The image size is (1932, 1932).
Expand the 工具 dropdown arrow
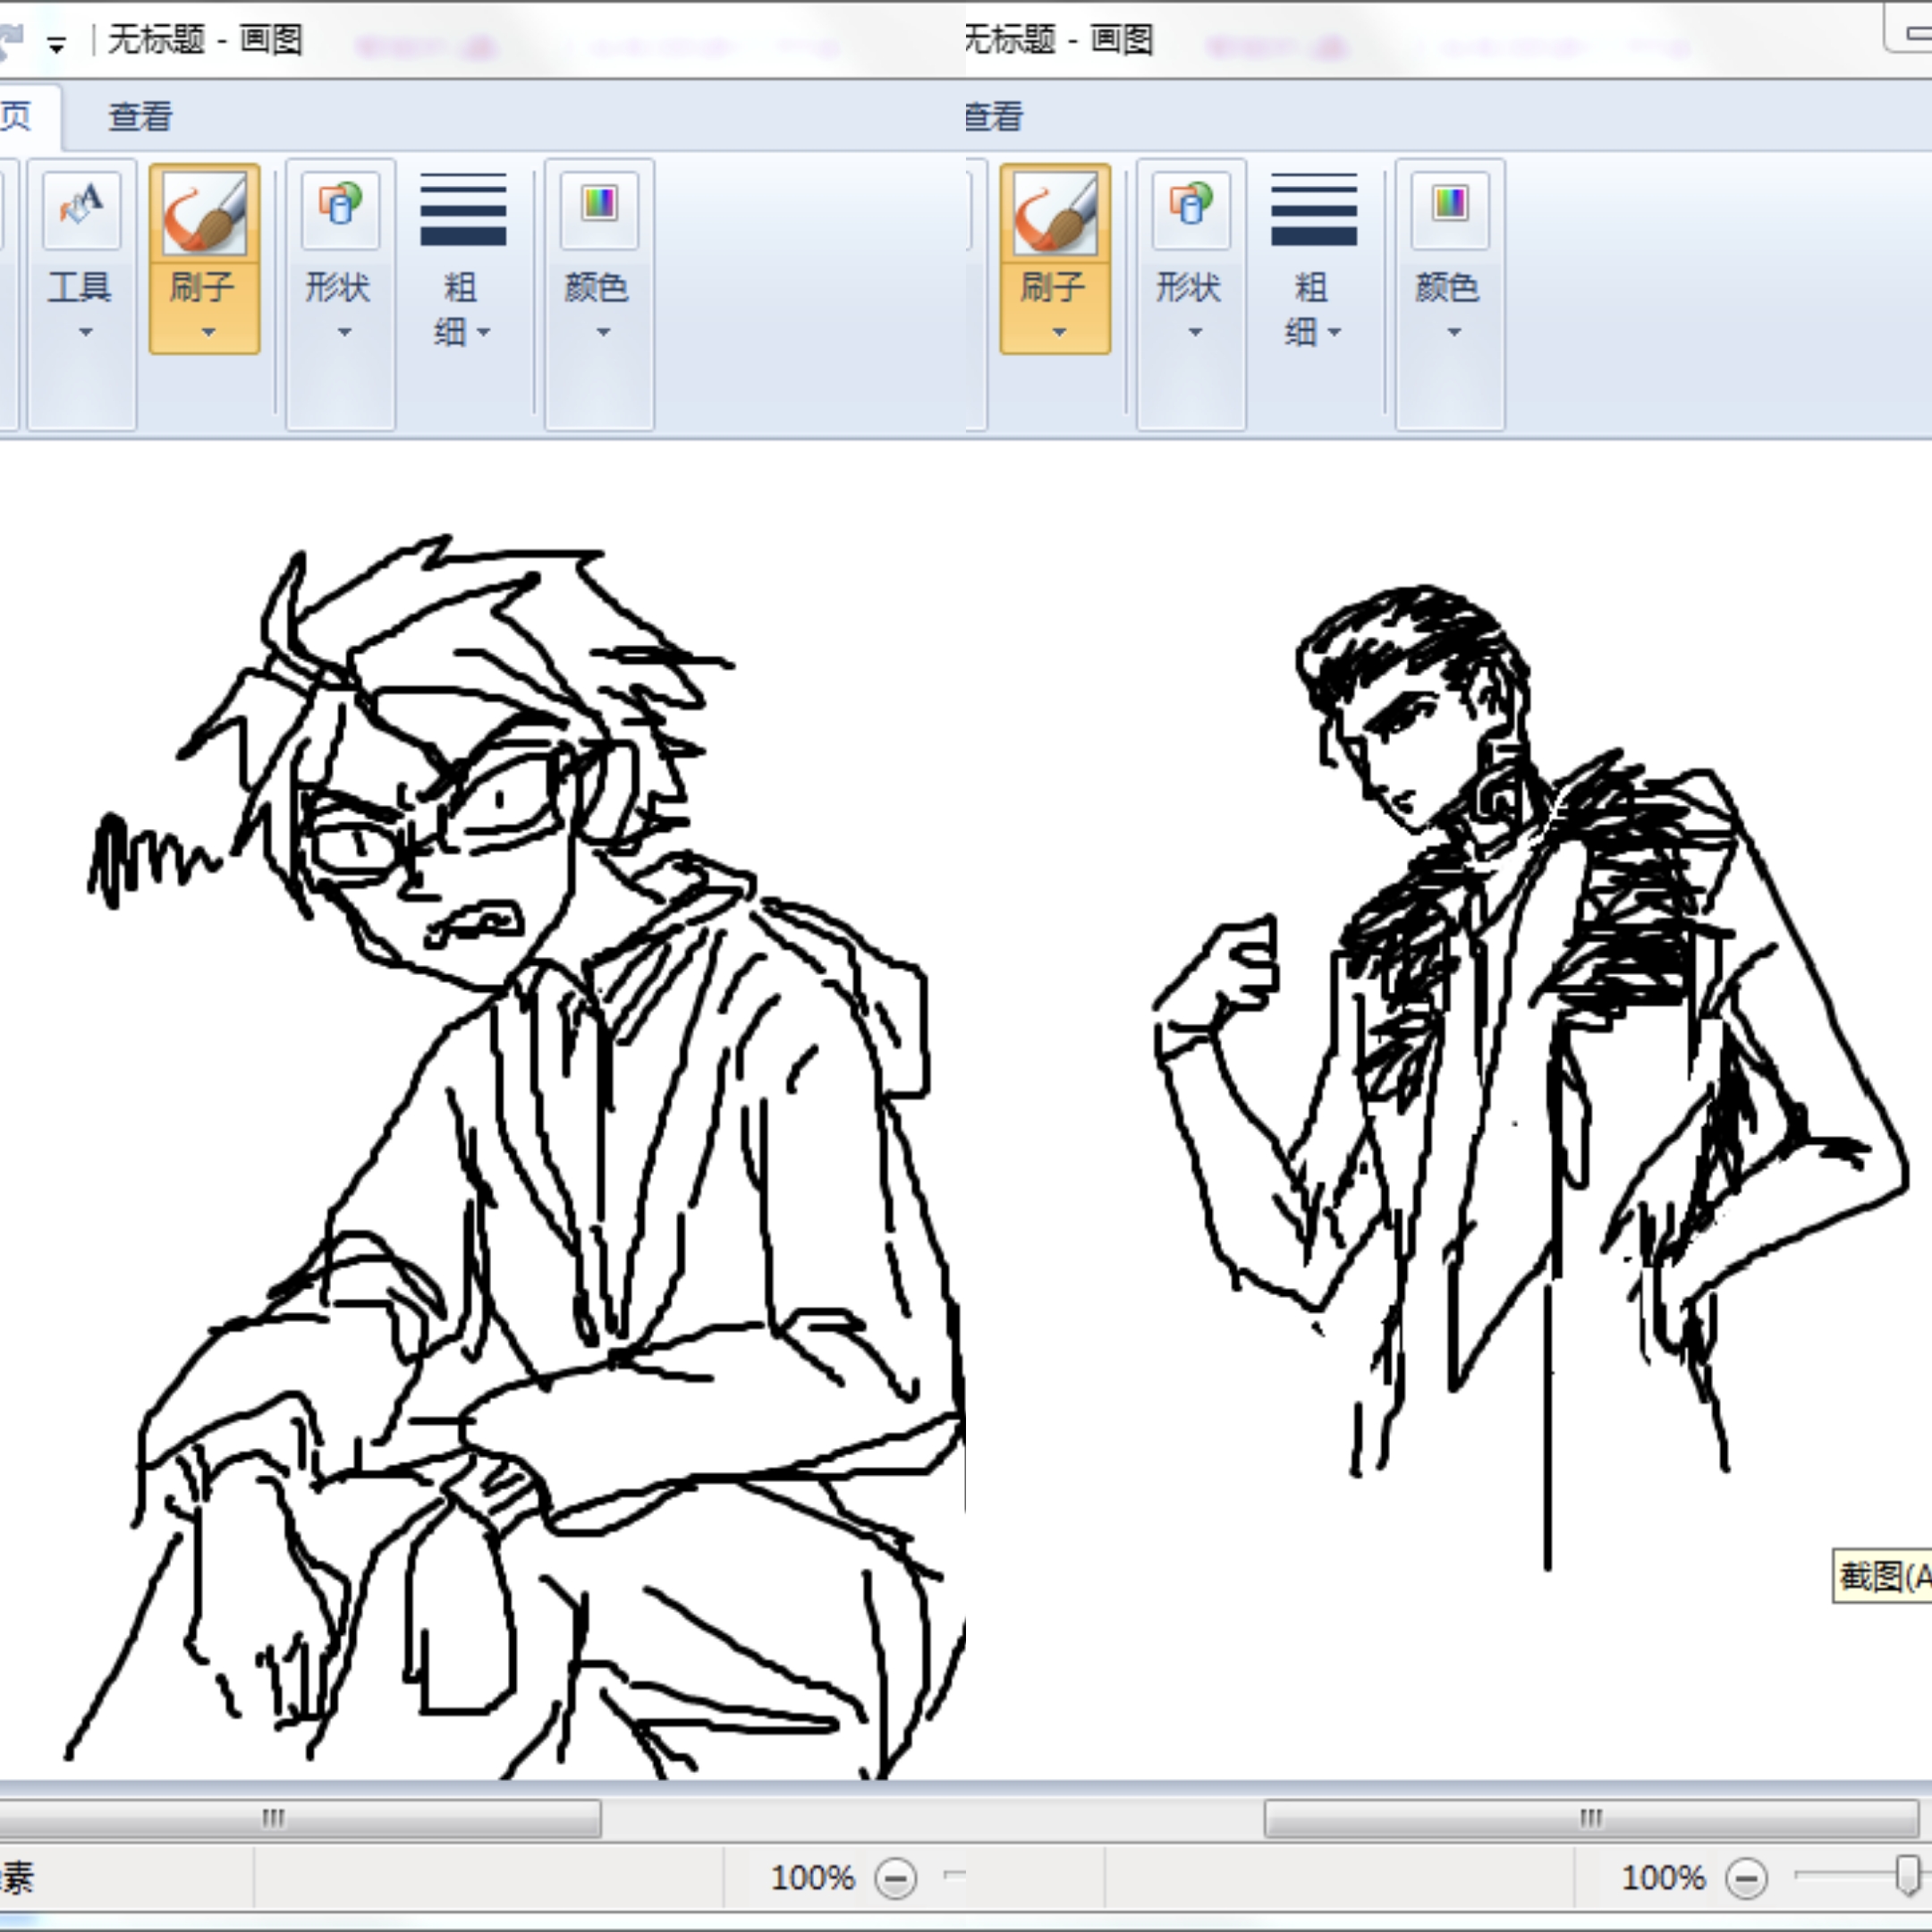[85, 332]
